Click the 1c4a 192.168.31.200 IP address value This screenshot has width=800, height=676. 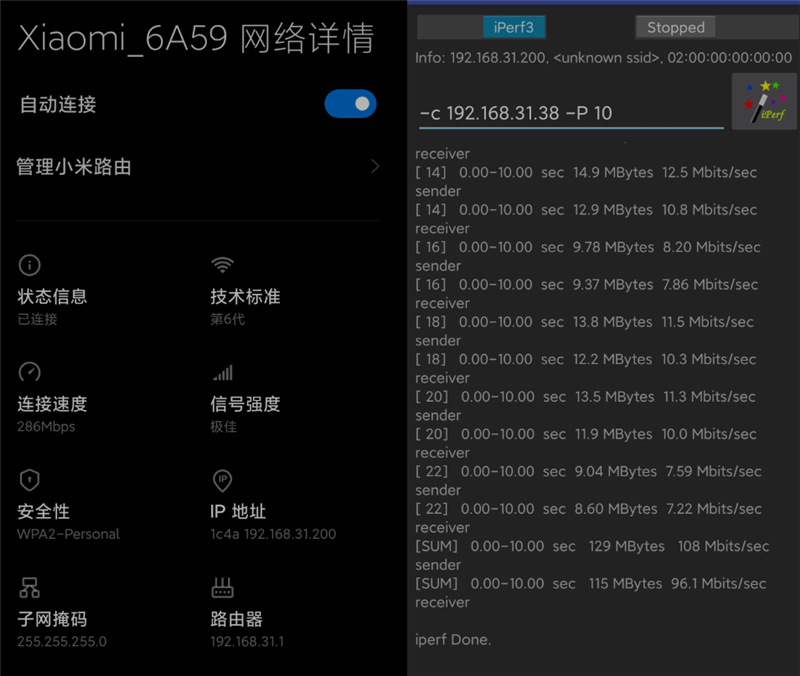(273, 534)
